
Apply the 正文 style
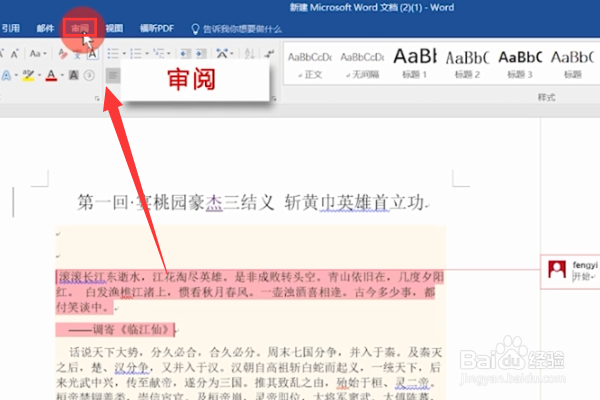(x=310, y=64)
